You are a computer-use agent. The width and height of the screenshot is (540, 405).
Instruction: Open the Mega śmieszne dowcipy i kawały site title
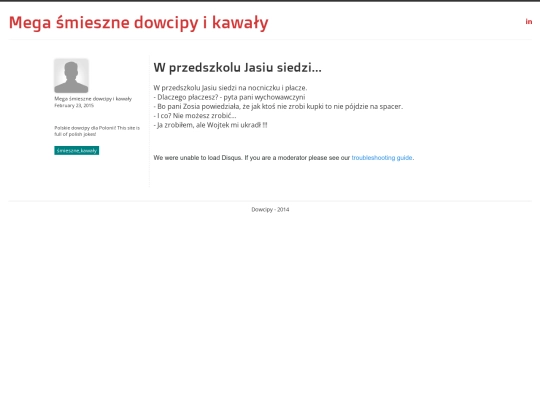(x=138, y=23)
